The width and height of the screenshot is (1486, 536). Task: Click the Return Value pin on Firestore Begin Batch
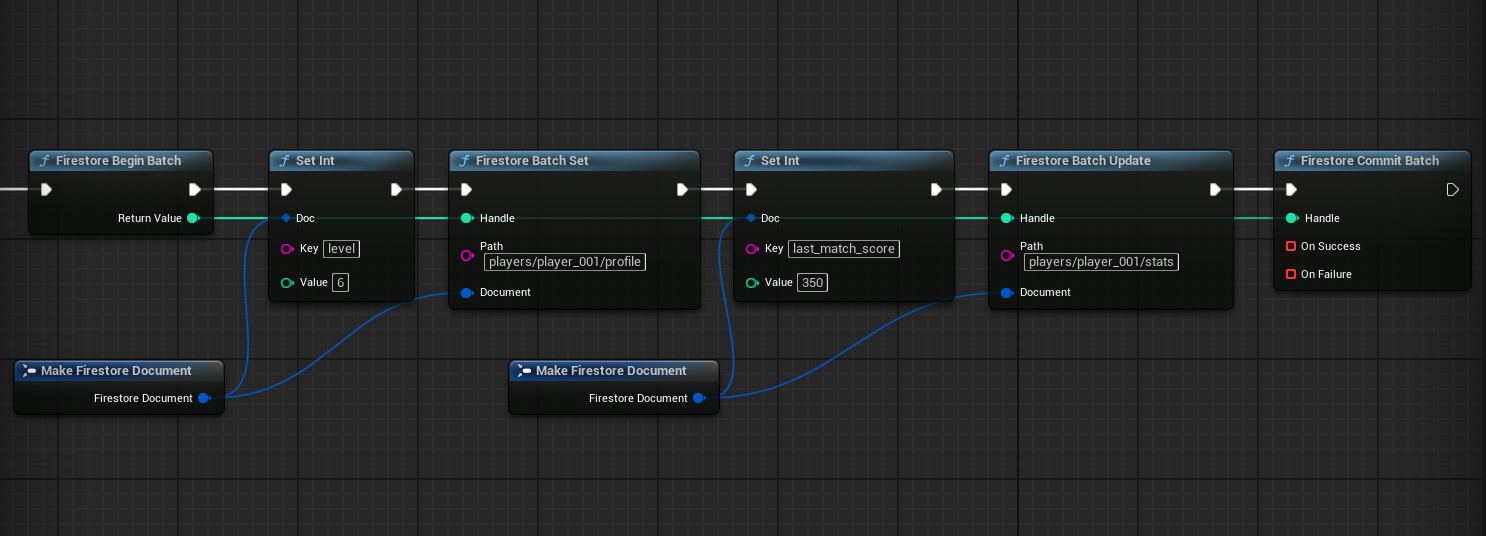tap(192, 218)
